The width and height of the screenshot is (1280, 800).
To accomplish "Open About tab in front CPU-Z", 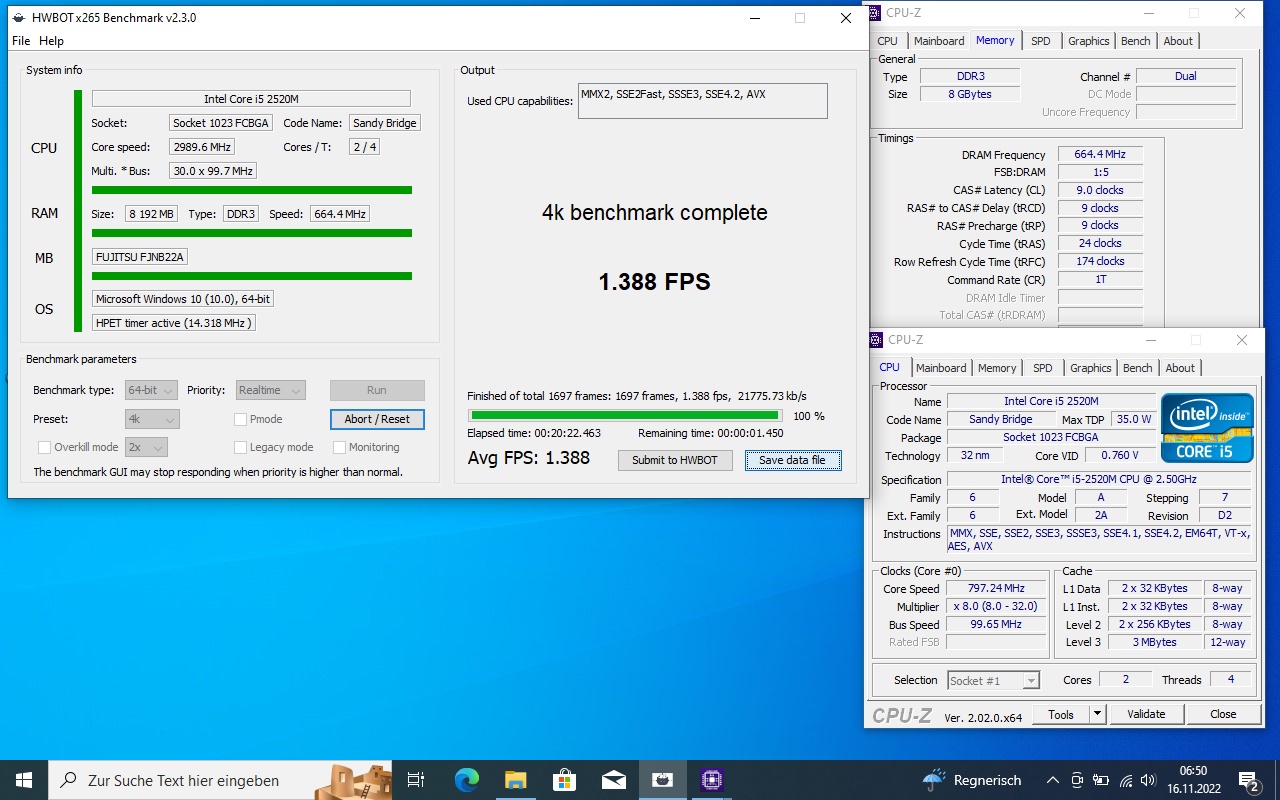I will 1180,368.
